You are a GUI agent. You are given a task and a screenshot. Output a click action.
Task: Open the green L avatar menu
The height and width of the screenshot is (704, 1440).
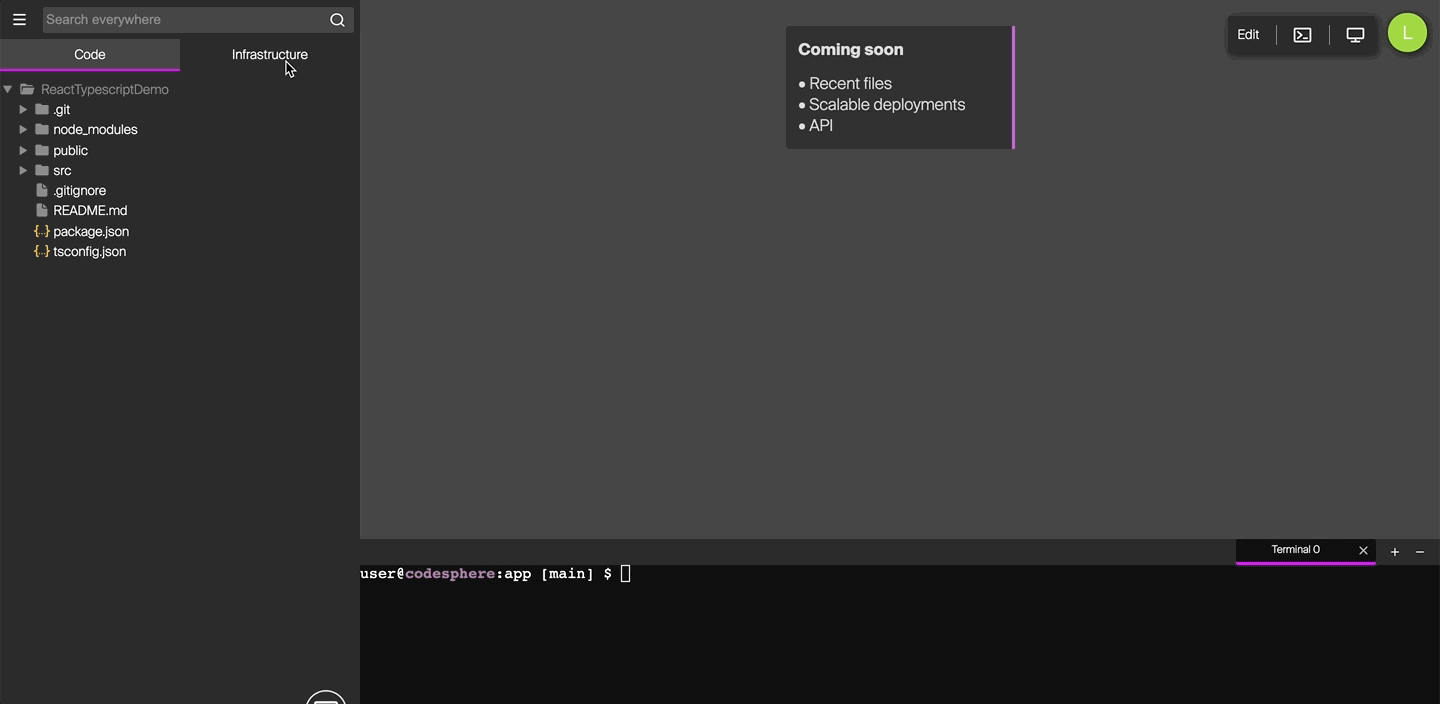coord(1407,32)
